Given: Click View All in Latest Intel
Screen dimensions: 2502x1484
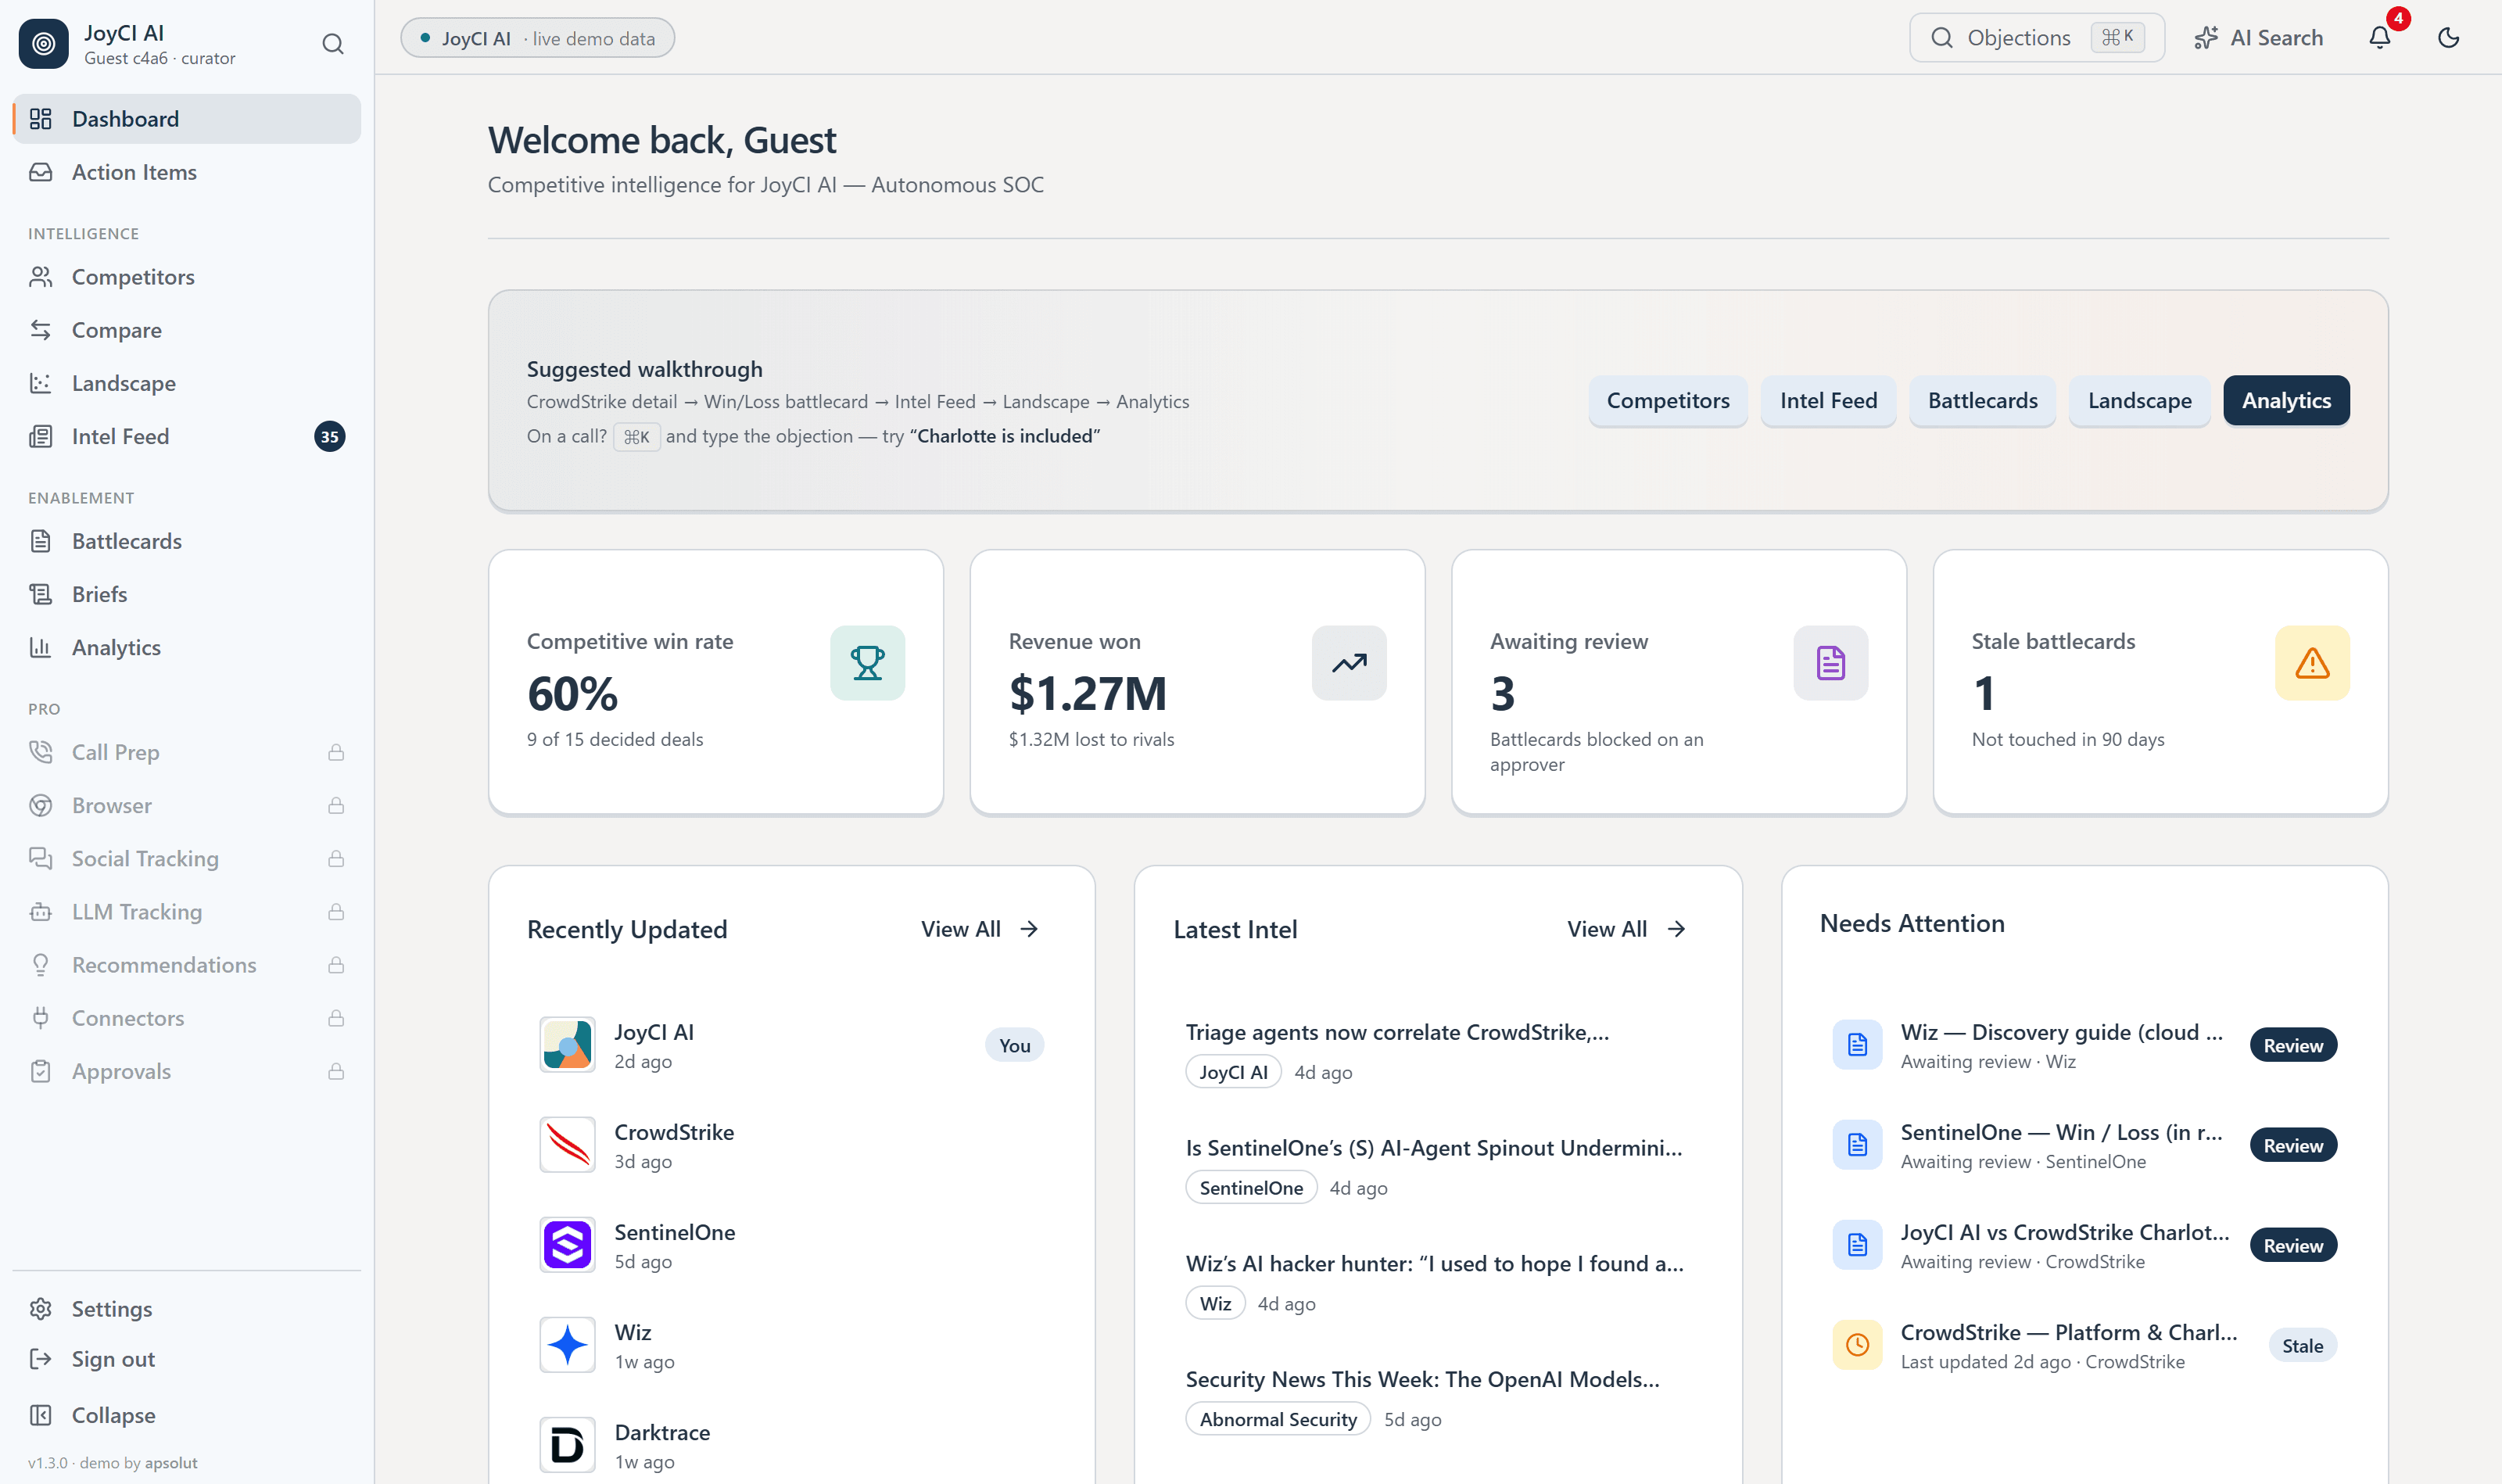Looking at the screenshot, I should coord(1627,929).
